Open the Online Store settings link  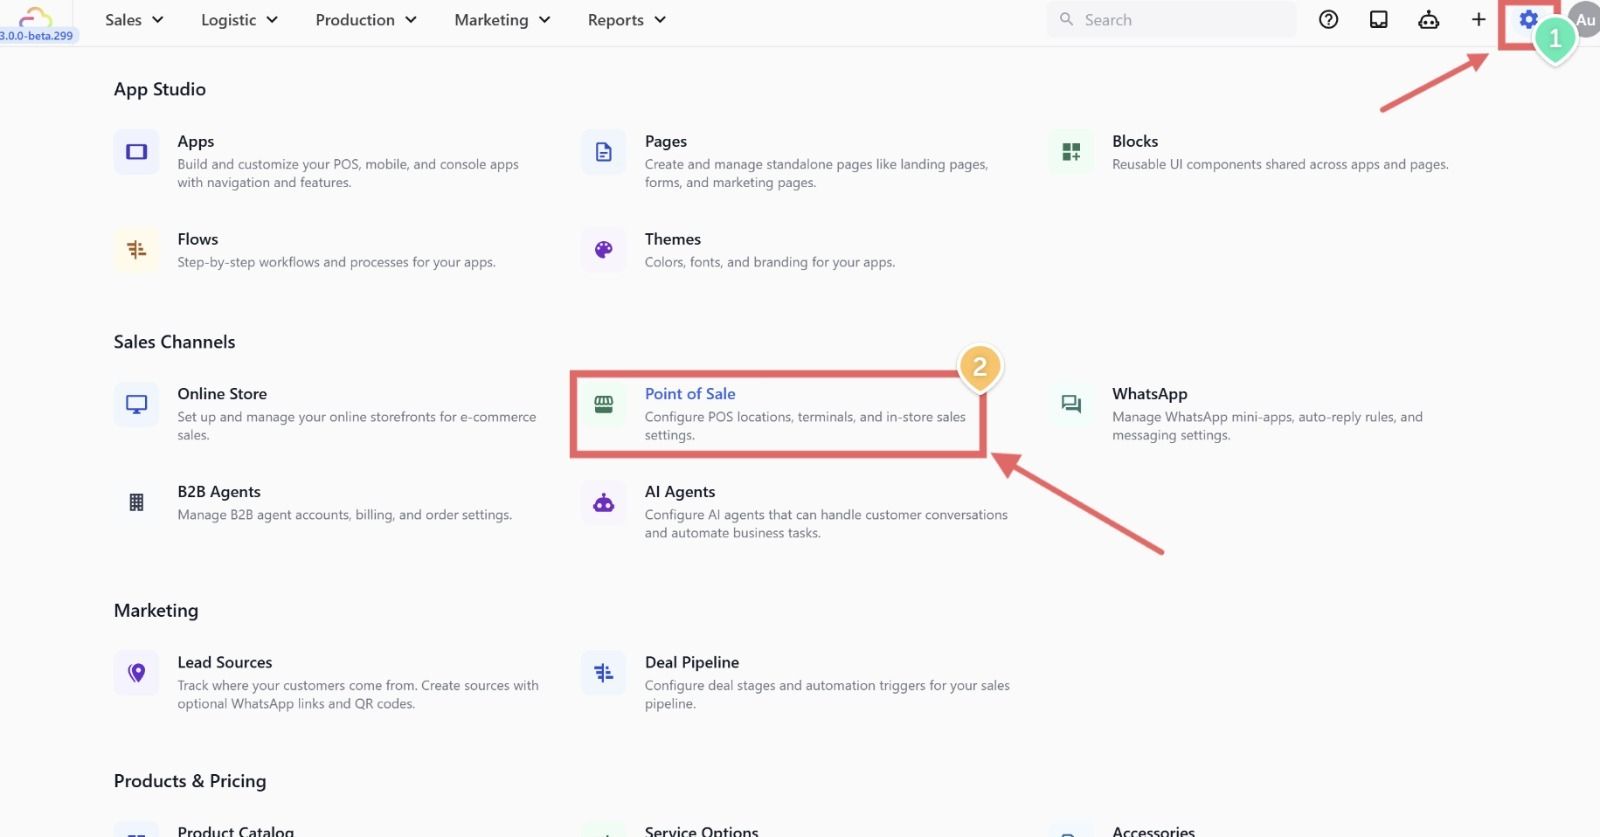click(222, 394)
